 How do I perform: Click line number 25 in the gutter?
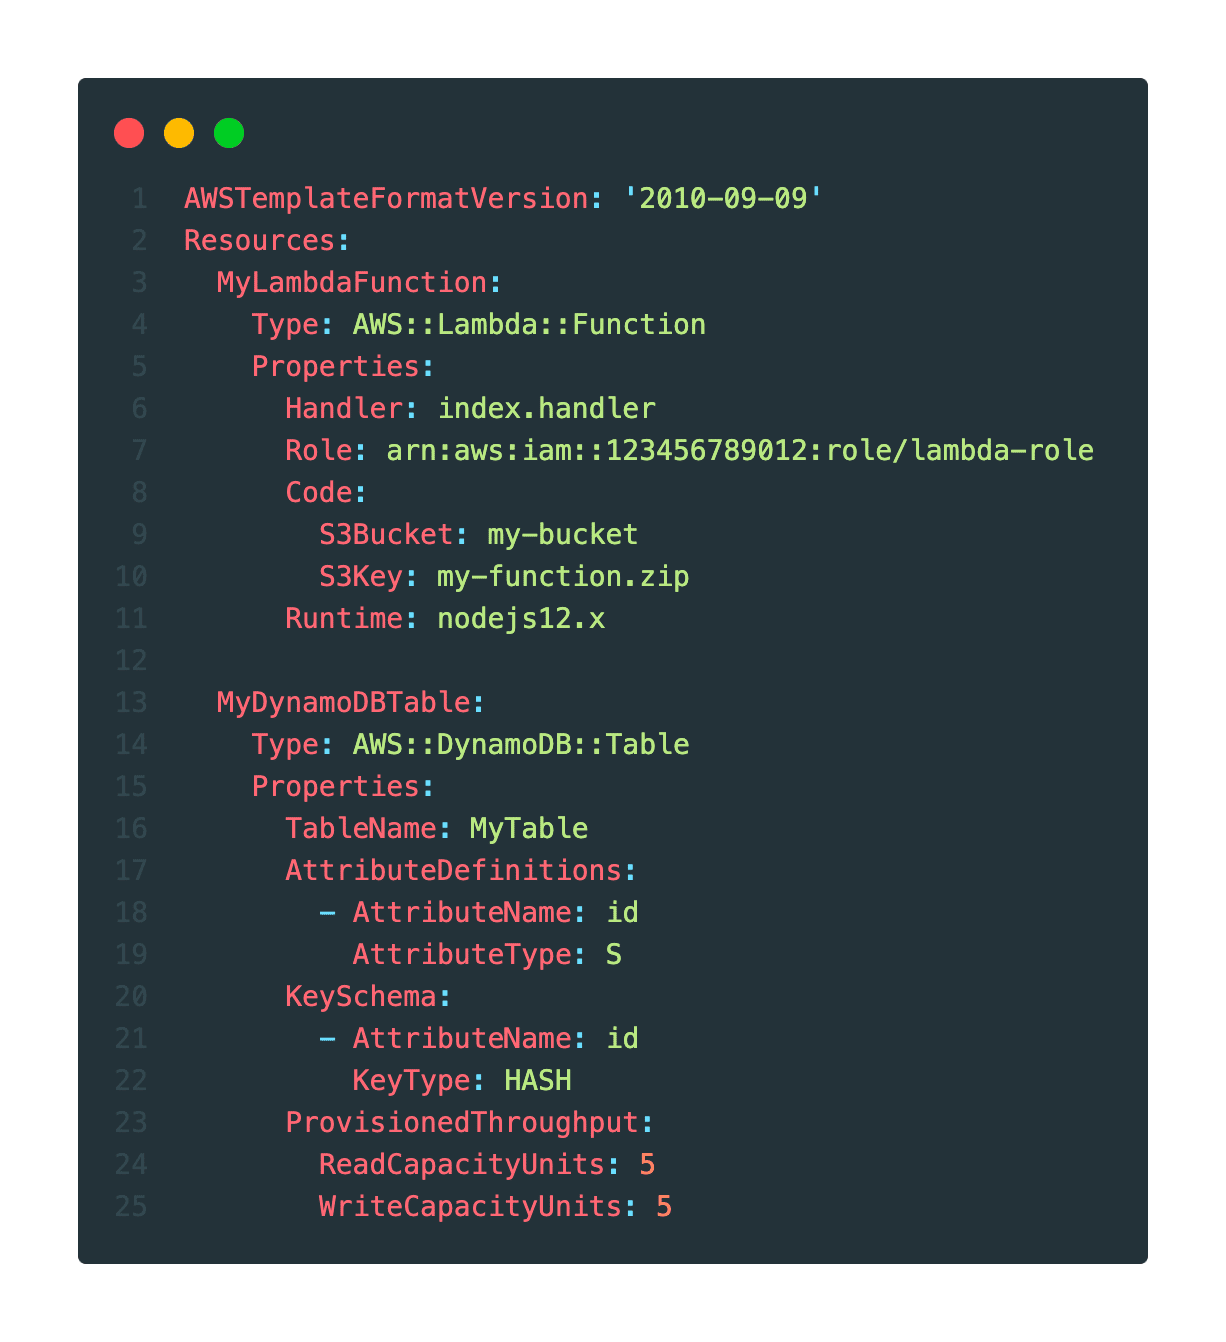click(x=131, y=1206)
